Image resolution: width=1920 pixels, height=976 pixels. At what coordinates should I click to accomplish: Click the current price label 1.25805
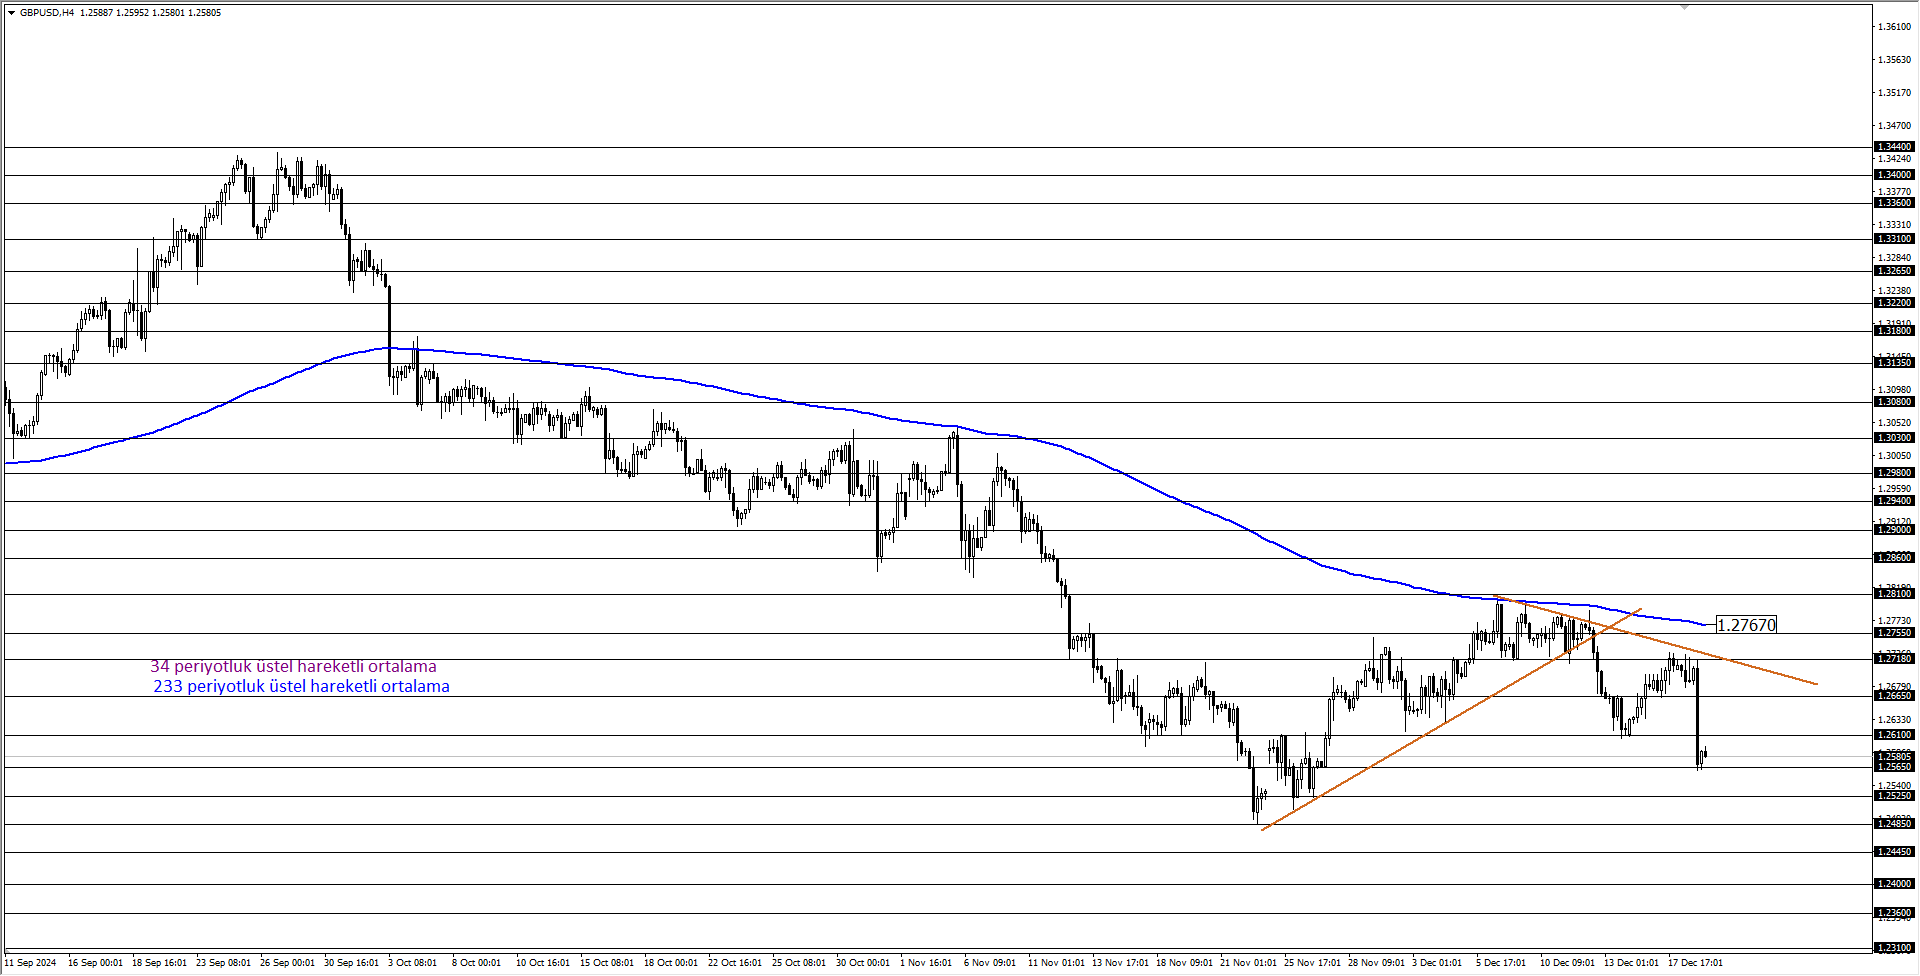(1894, 757)
